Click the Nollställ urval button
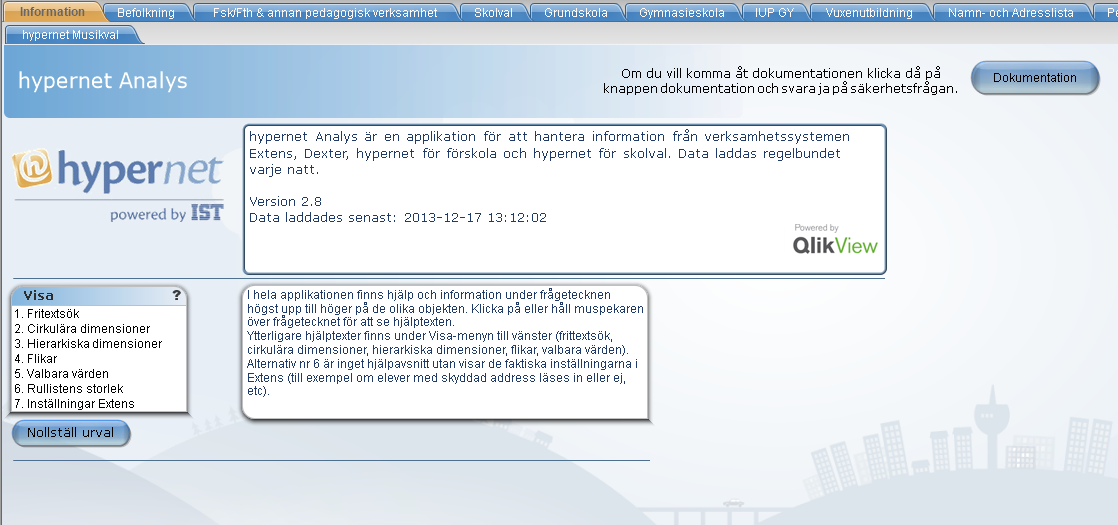The width and height of the screenshot is (1118, 525). click(71, 433)
